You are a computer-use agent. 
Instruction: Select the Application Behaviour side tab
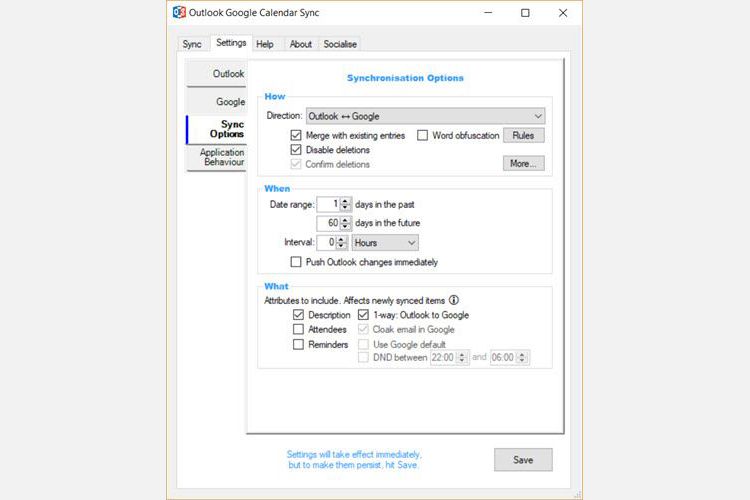coord(216,157)
